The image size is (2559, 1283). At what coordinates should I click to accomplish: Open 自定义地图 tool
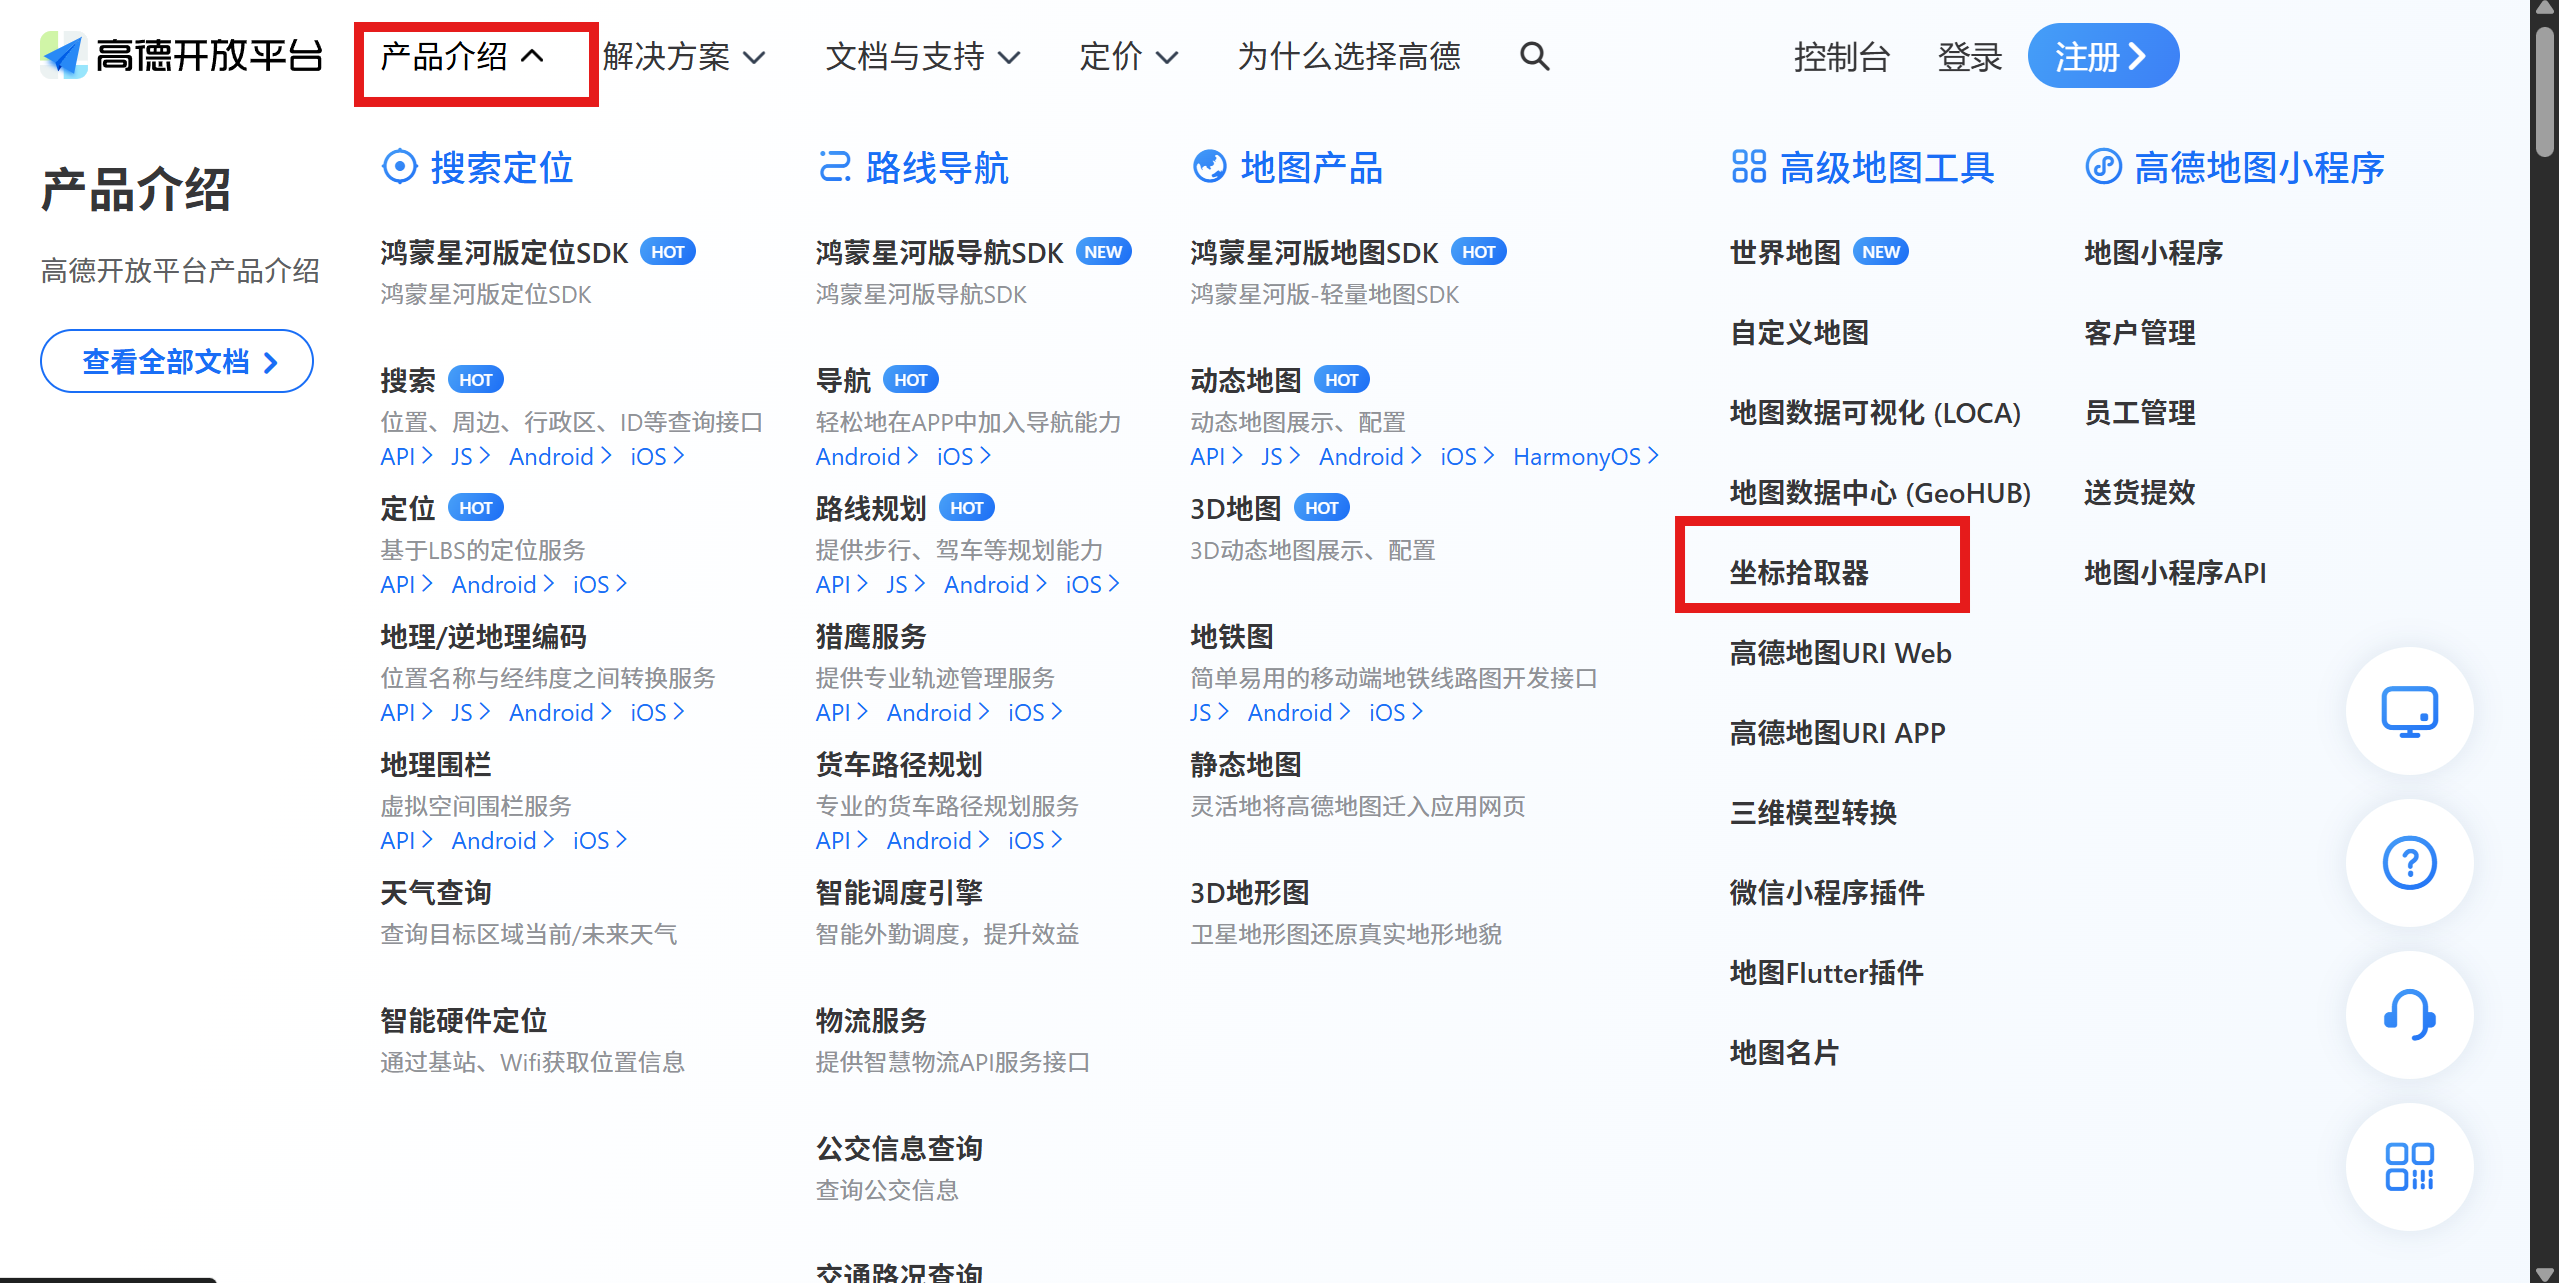[1799, 333]
